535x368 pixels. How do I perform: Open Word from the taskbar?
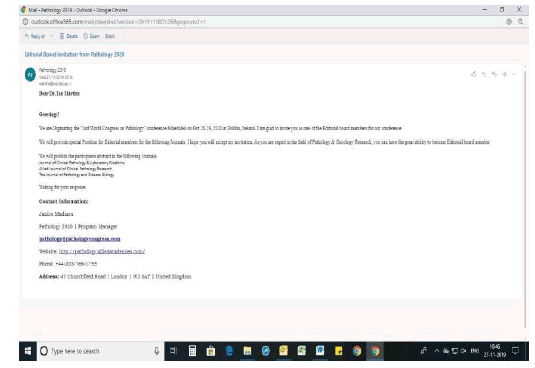pos(320,351)
